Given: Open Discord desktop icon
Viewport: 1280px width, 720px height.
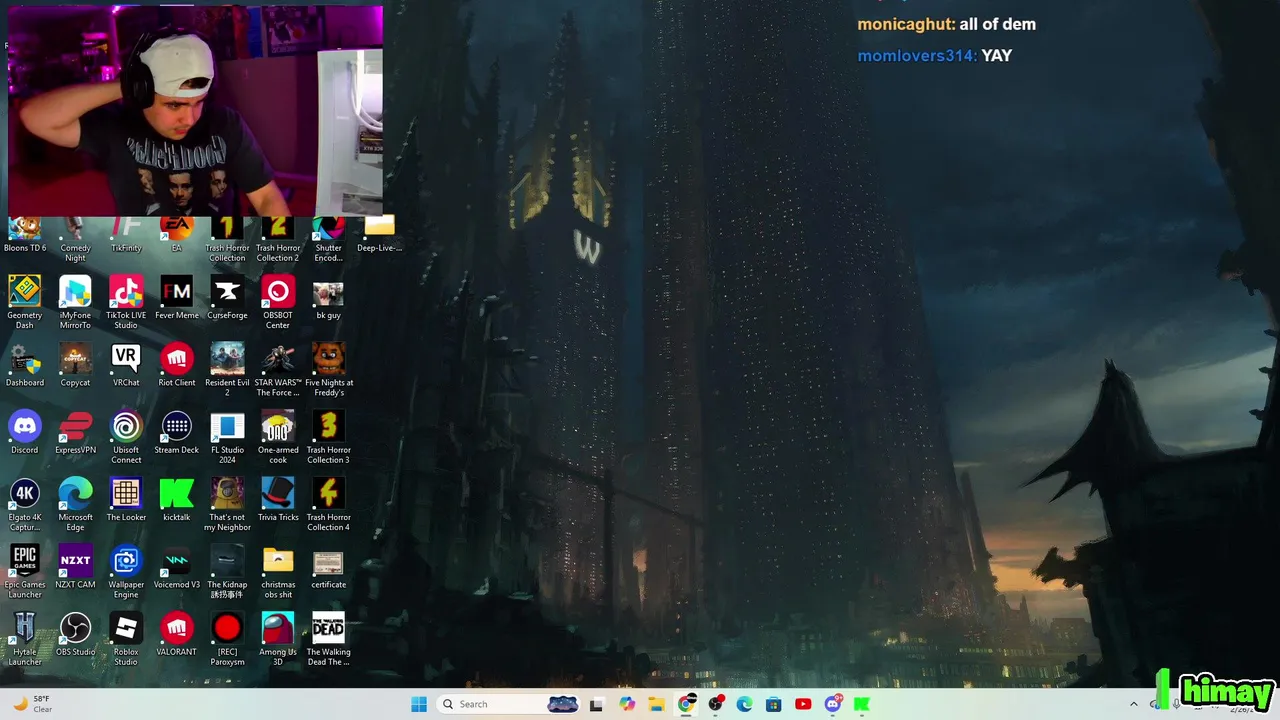Looking at the screenshot, I should pos(25,432).
